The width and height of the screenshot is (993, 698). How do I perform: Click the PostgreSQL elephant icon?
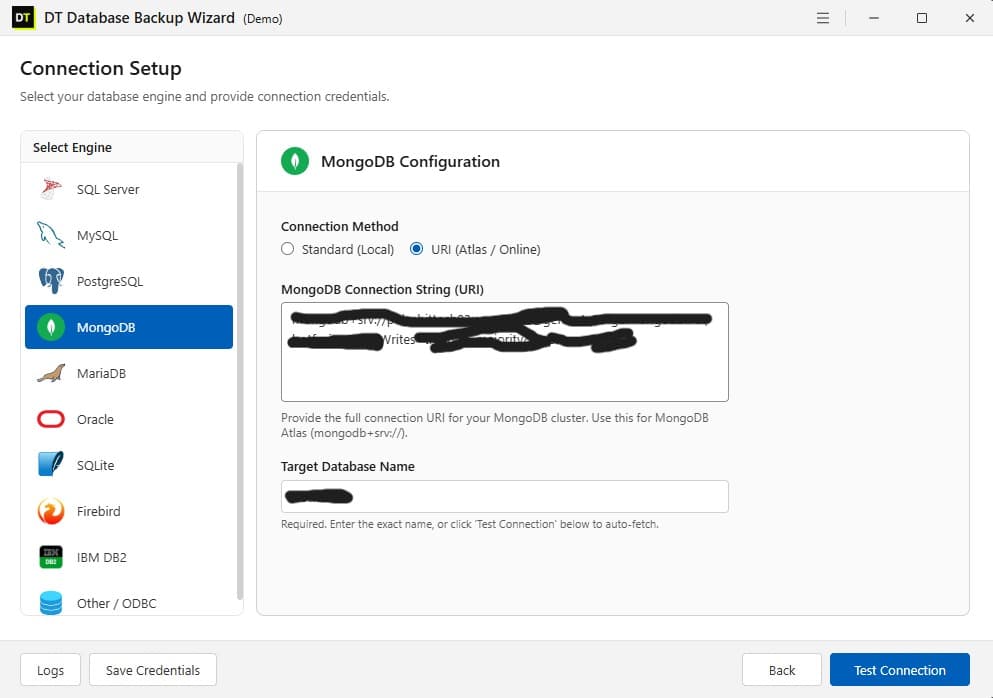pos(51,281)
